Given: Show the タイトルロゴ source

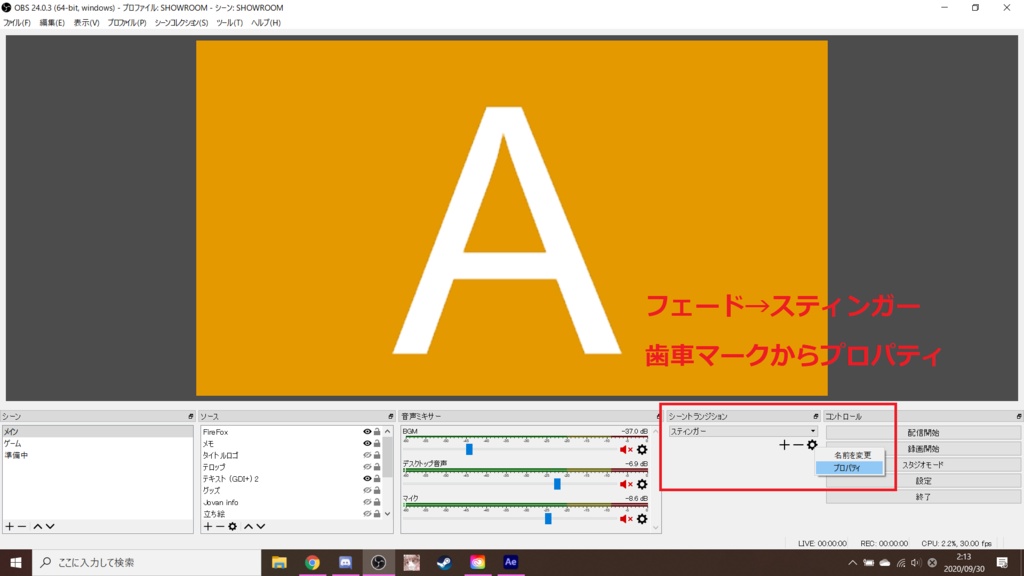Looking at the screenshot, I should [x=367, y=455].
